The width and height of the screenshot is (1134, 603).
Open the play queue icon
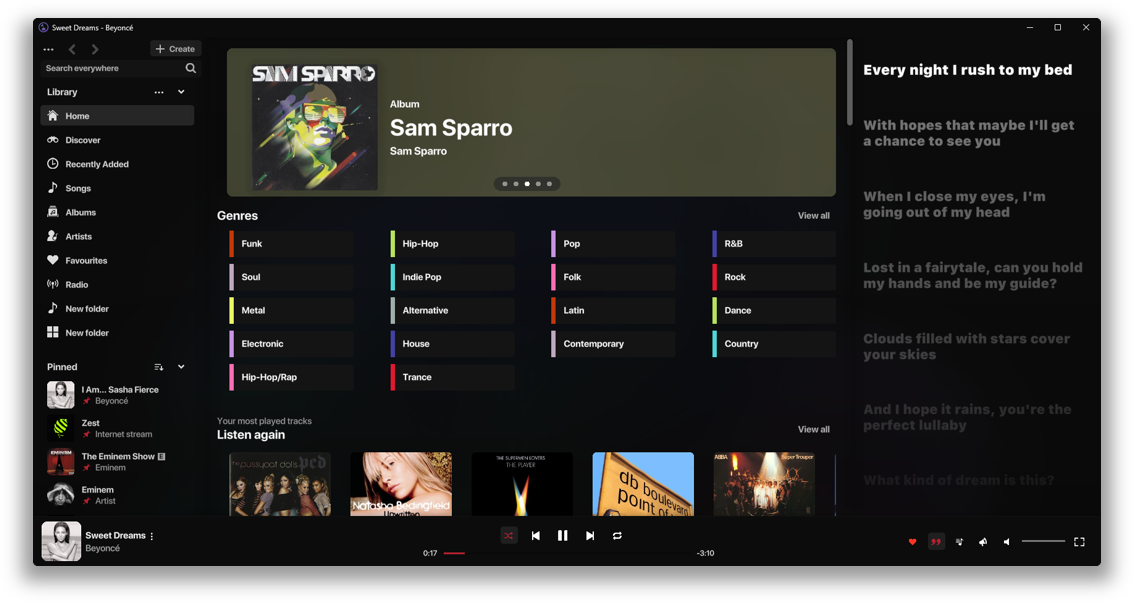960,542
